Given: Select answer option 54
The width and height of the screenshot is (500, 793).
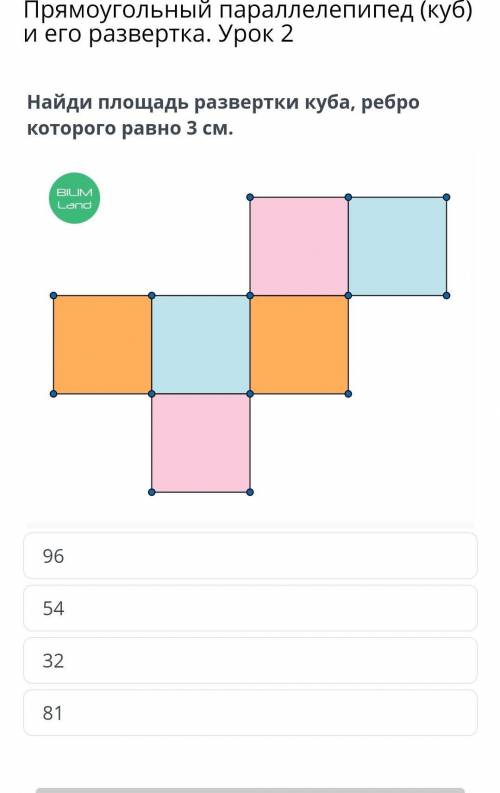Looking at the screenshot, I should (250, 608).
